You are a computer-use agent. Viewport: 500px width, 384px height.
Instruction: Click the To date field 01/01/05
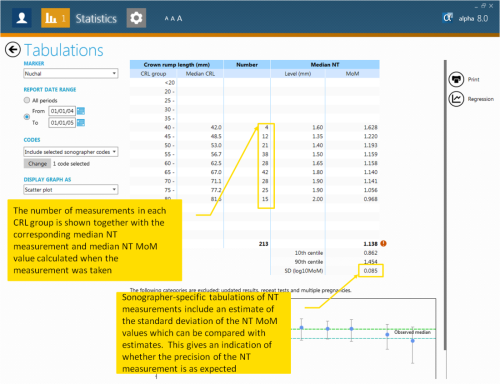tap(62, 123)
